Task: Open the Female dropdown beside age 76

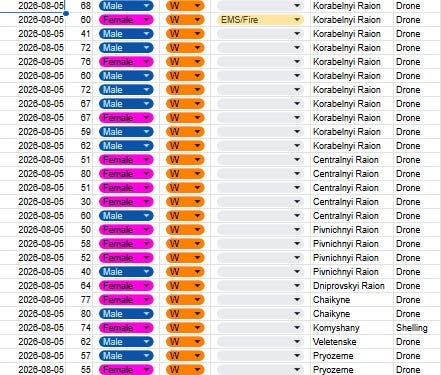Action: click(126, 62)
